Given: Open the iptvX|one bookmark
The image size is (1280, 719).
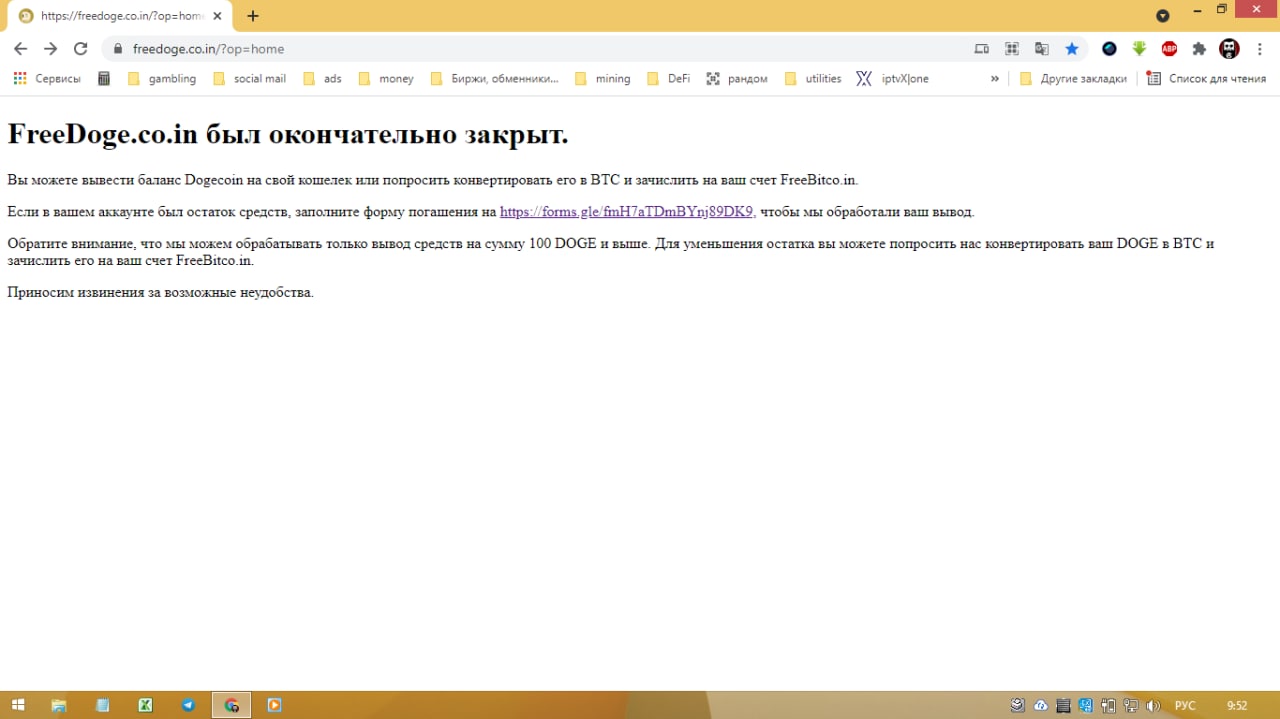Looking at the screenshot, I should (x=892, y=78).
